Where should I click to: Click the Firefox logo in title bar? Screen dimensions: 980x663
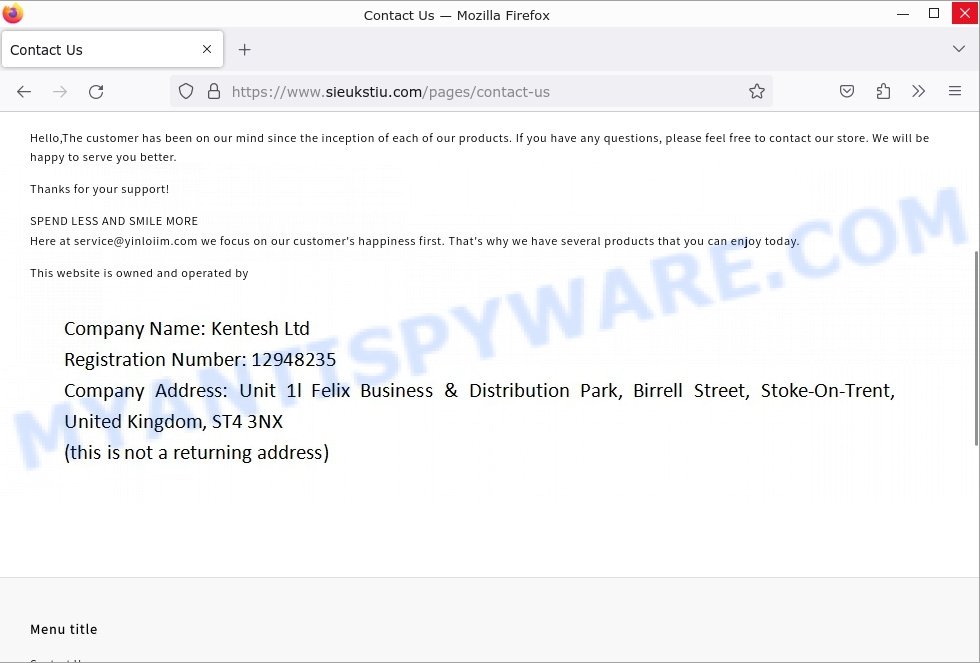pos(13,13)
